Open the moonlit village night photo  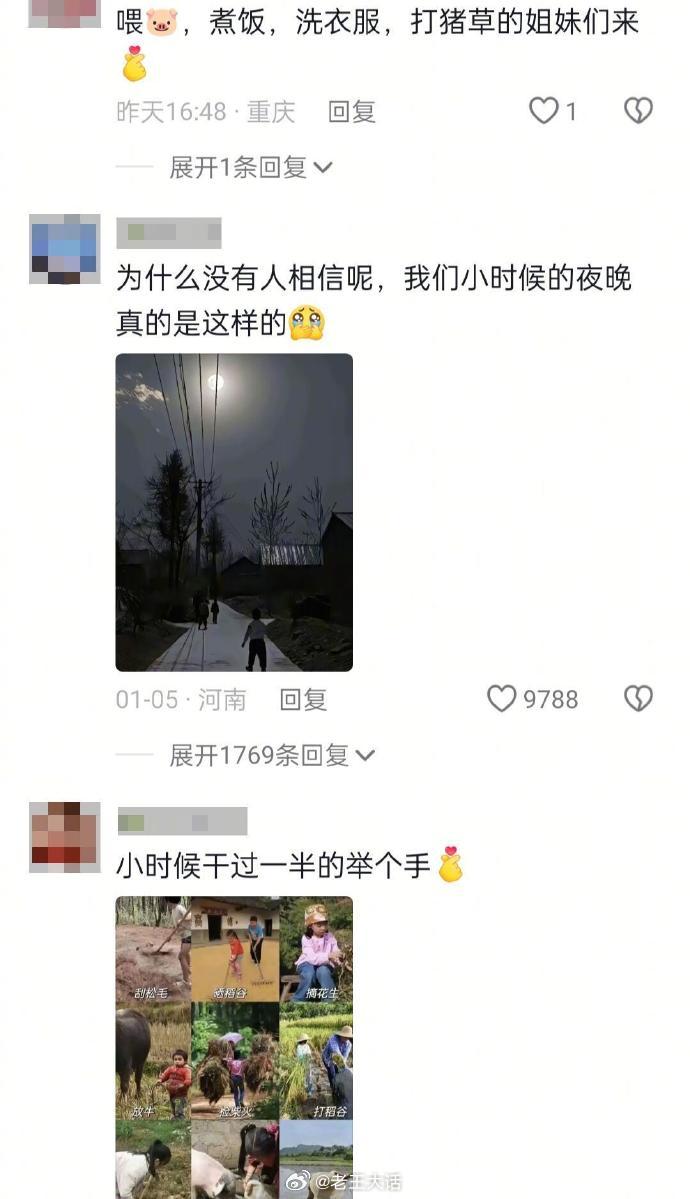(x=234, y=512)
